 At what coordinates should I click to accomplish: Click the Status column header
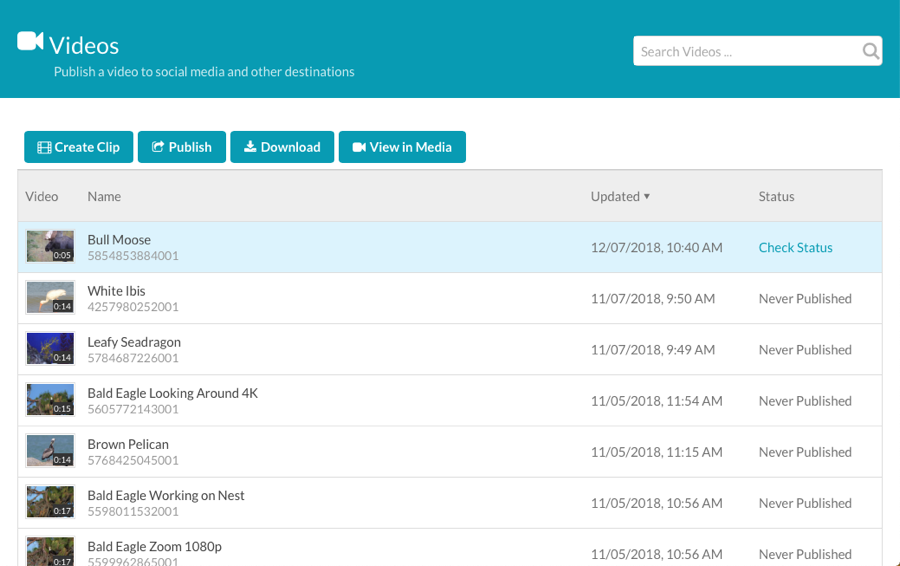[x=776, y=197]
